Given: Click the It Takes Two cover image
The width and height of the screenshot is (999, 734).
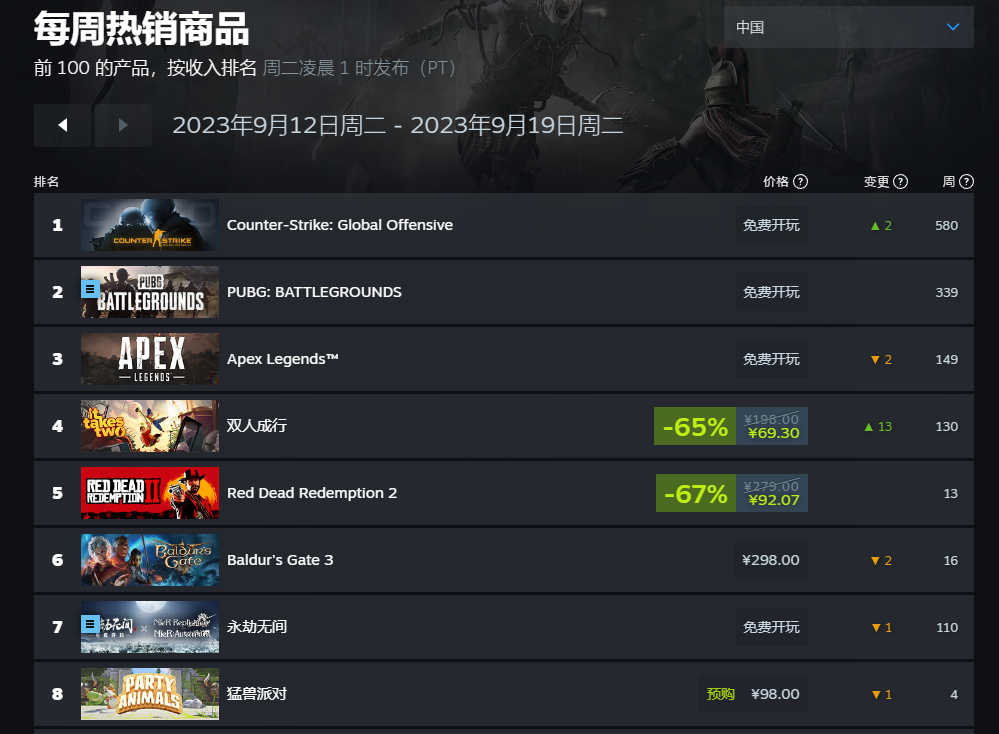Looking at the screenshot, I should click(x=150, y=426).
